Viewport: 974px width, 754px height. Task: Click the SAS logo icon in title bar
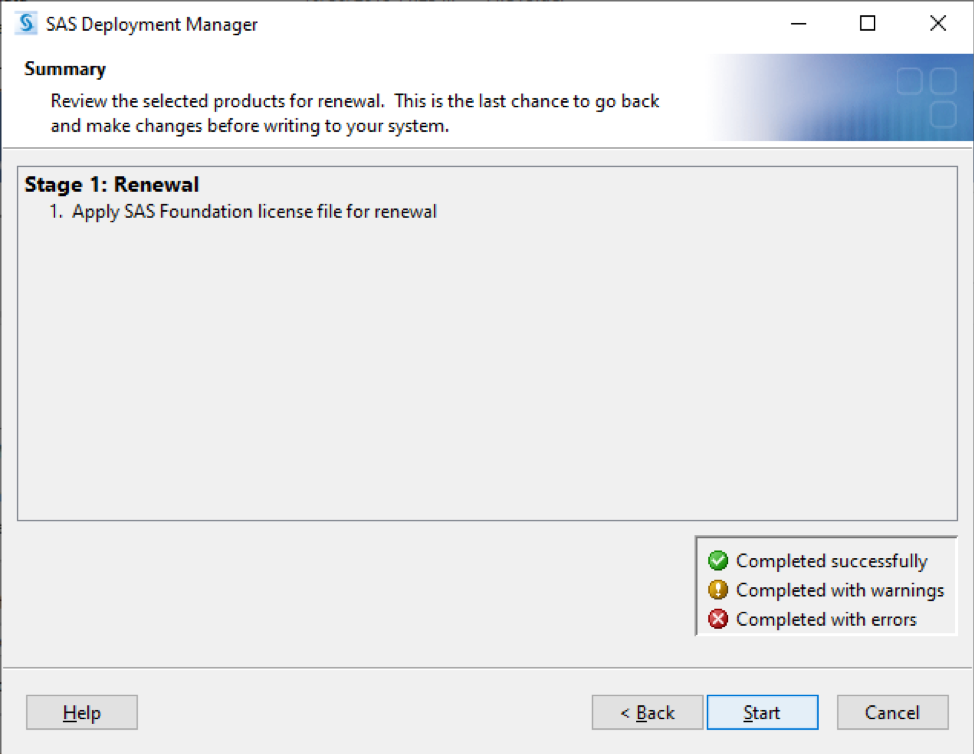[x=26, y=24]
